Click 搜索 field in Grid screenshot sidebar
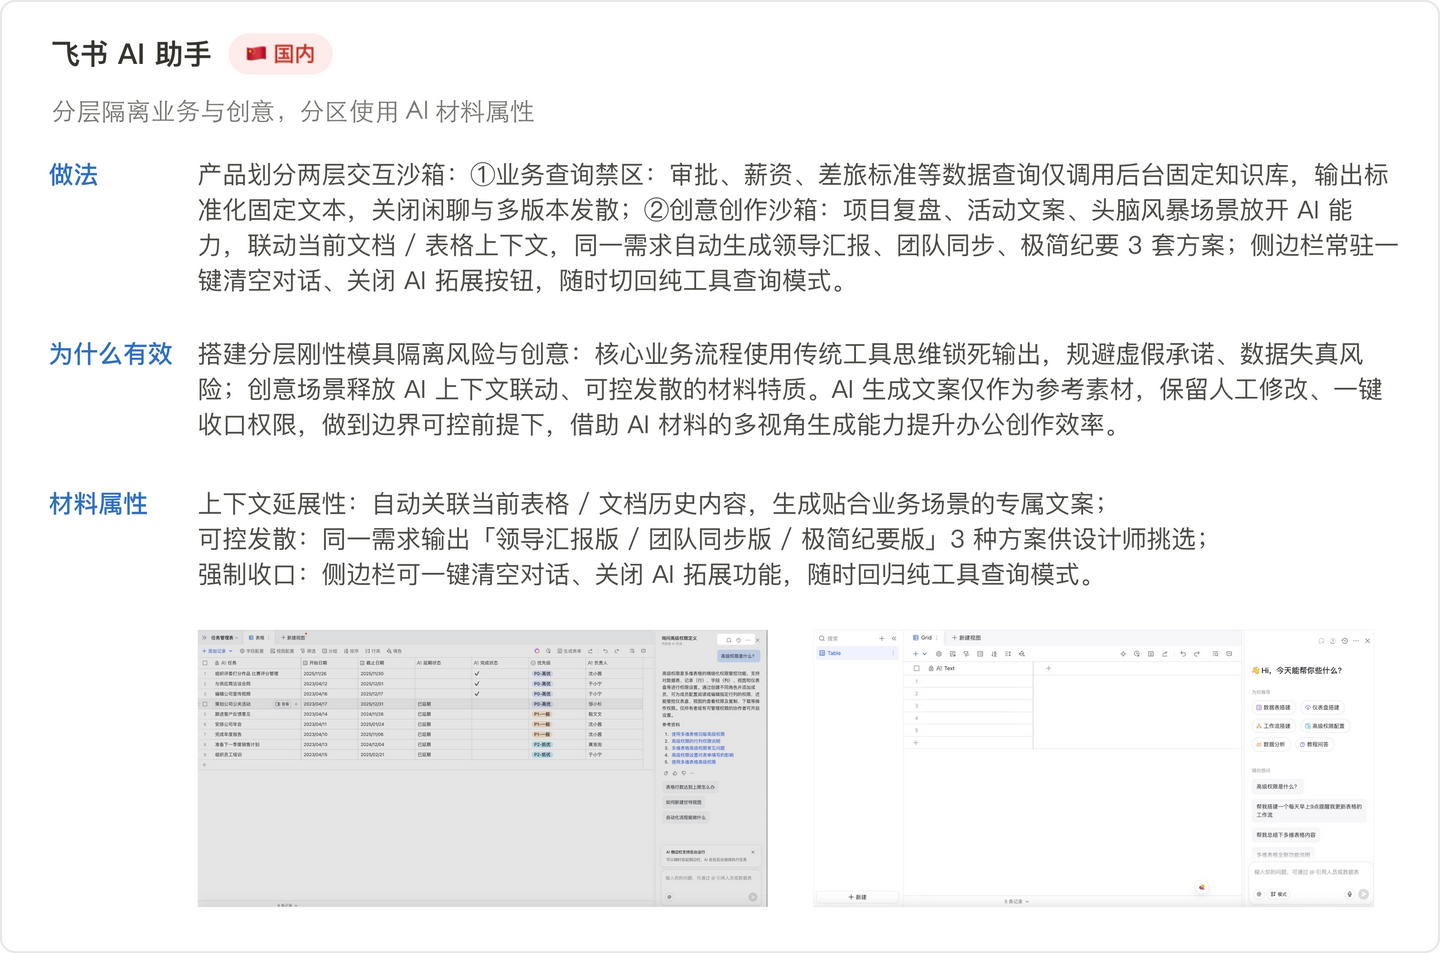The height and width of the screenshot is (953, 1440). click(x=845, y=638)
